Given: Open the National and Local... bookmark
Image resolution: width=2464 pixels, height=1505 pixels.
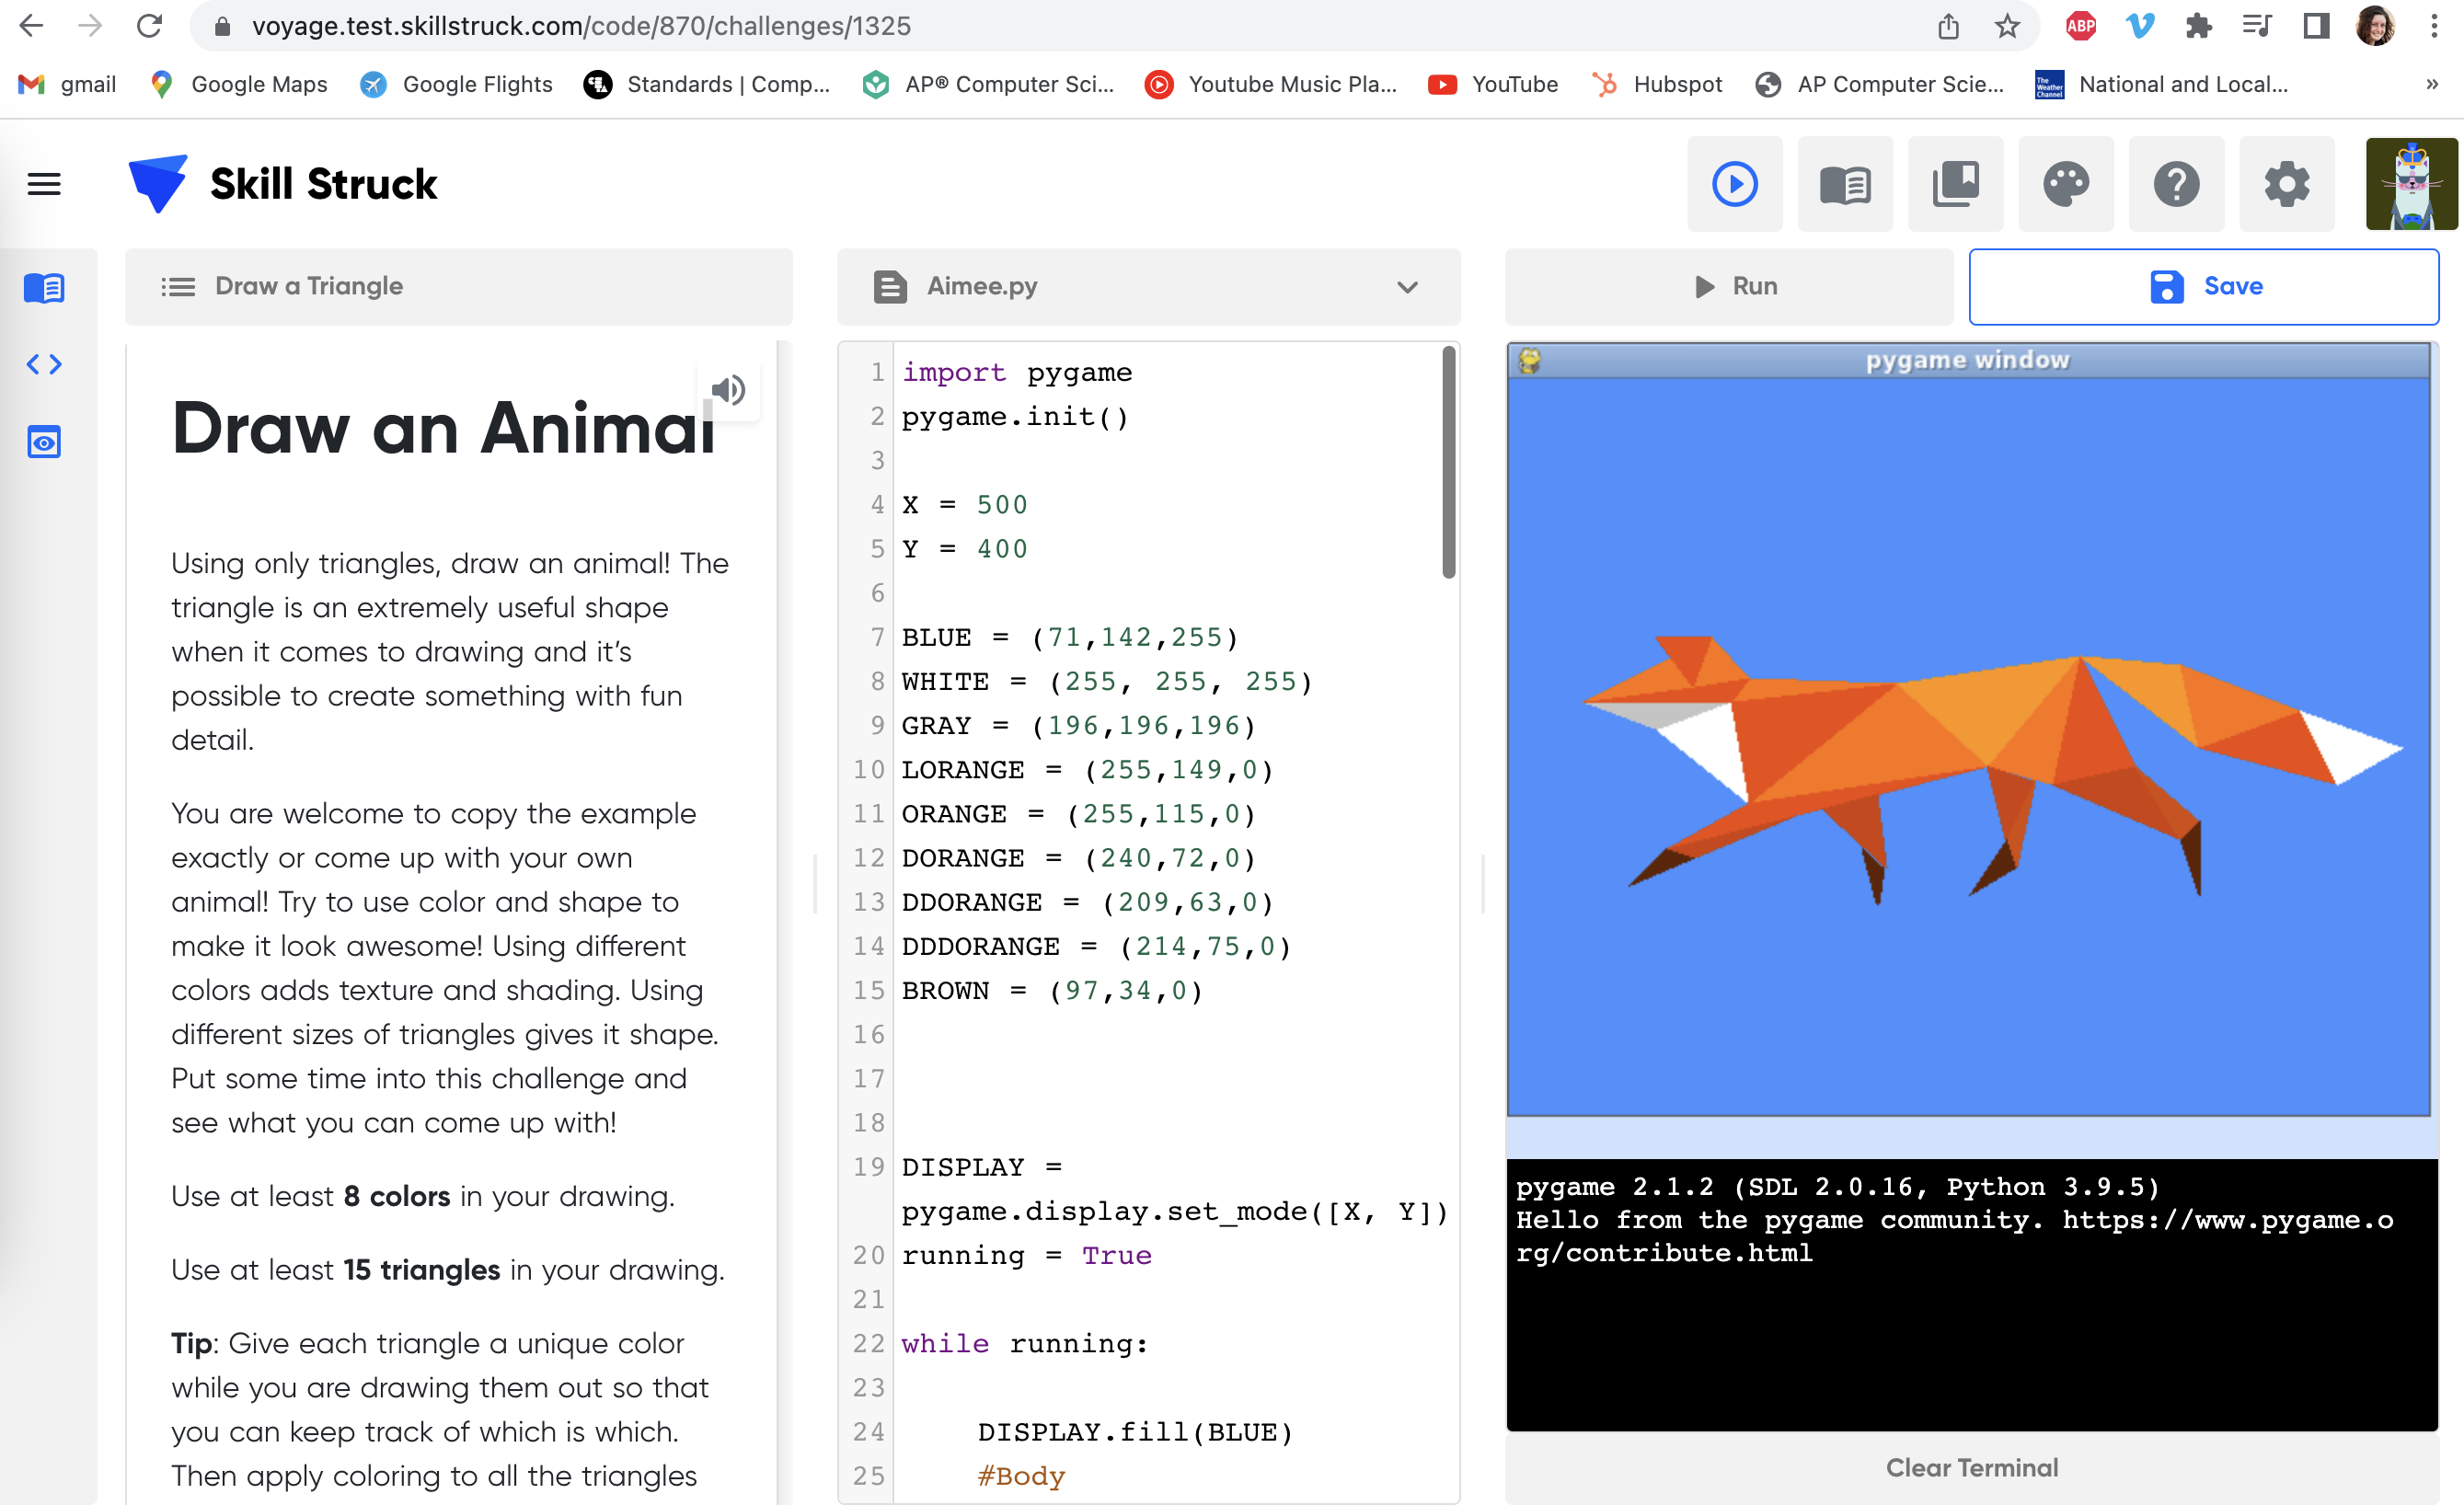Looking at the screenshot, I should pyautogui.click(x=2161, y=84).
